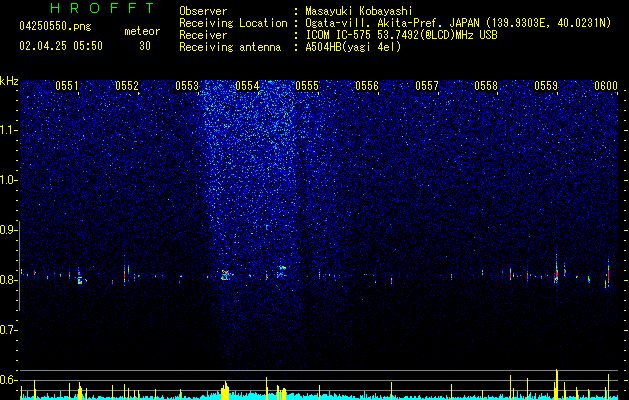The height and width of the screenshot is (400, 629).
Task: Click time marker 0559
Action: 546,85
